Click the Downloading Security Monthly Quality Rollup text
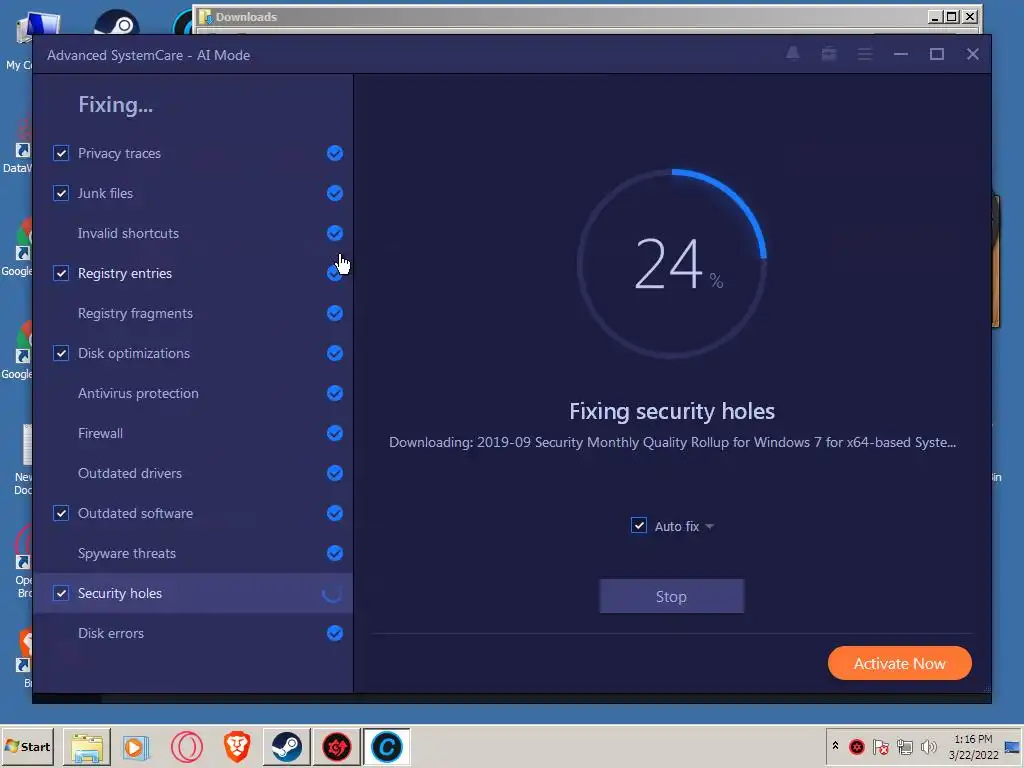Screen dimensions: 1024x768 pyautogui.click(x=672, y=442)
